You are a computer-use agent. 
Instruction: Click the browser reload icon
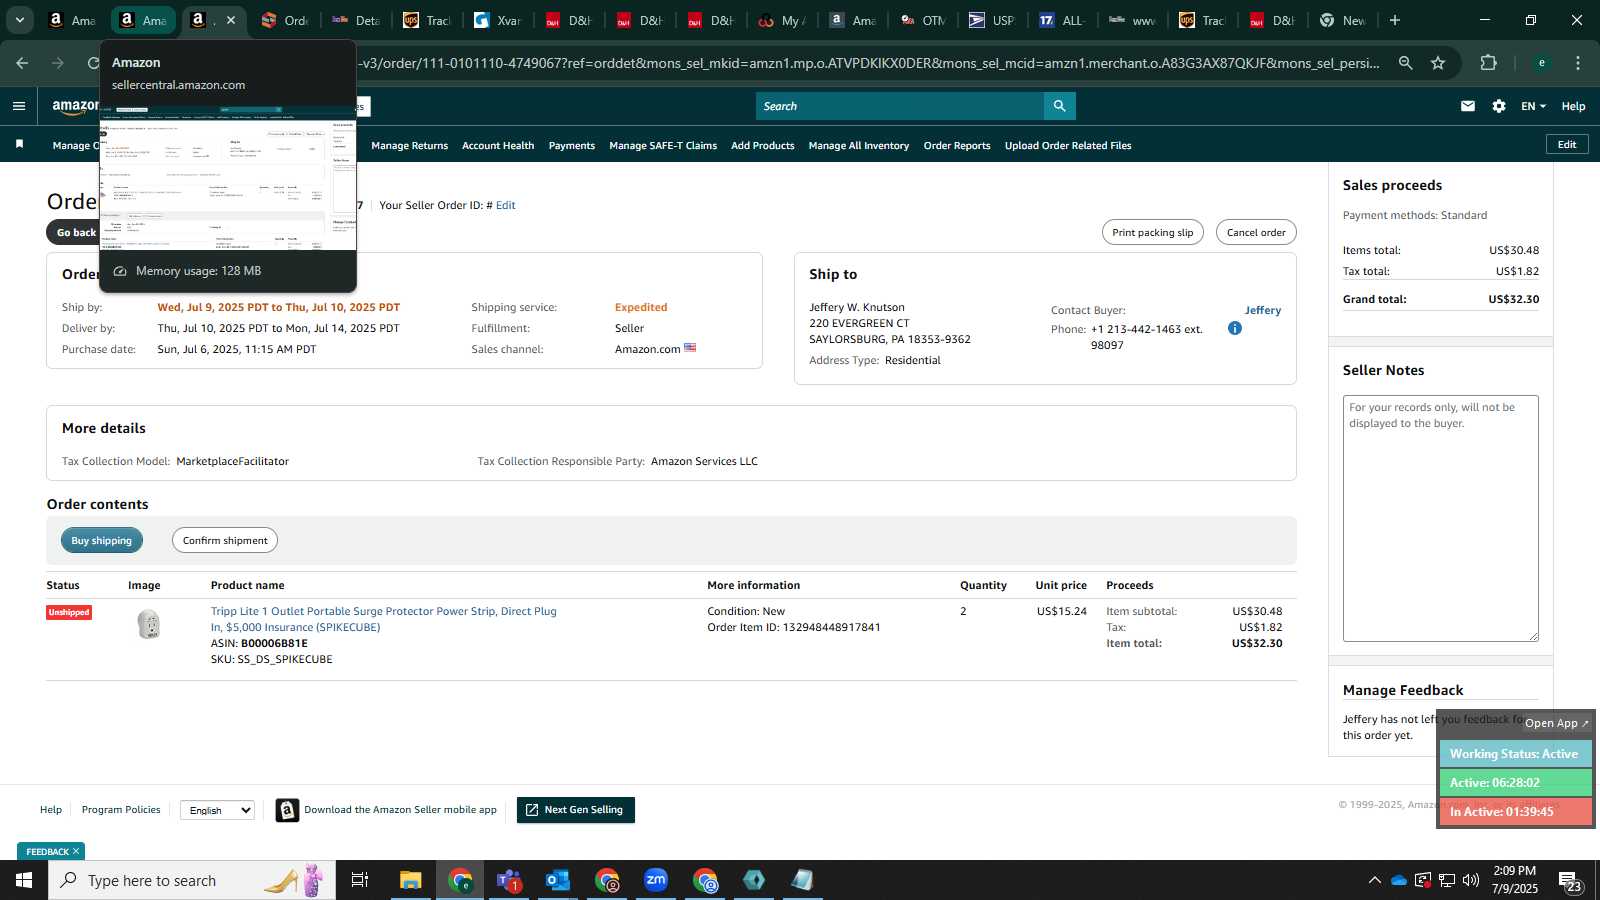click(93, 63)
